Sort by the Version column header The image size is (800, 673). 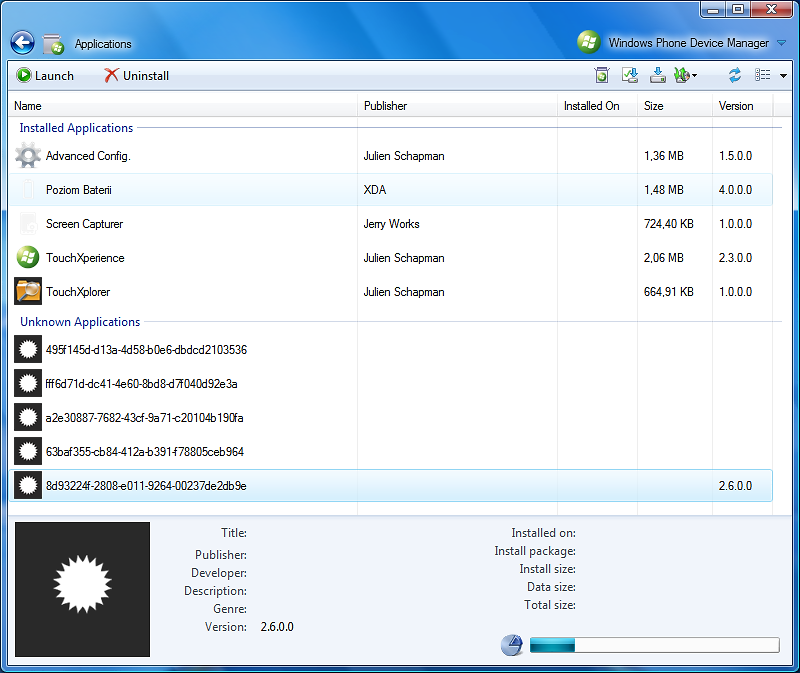tap(743, 106)
